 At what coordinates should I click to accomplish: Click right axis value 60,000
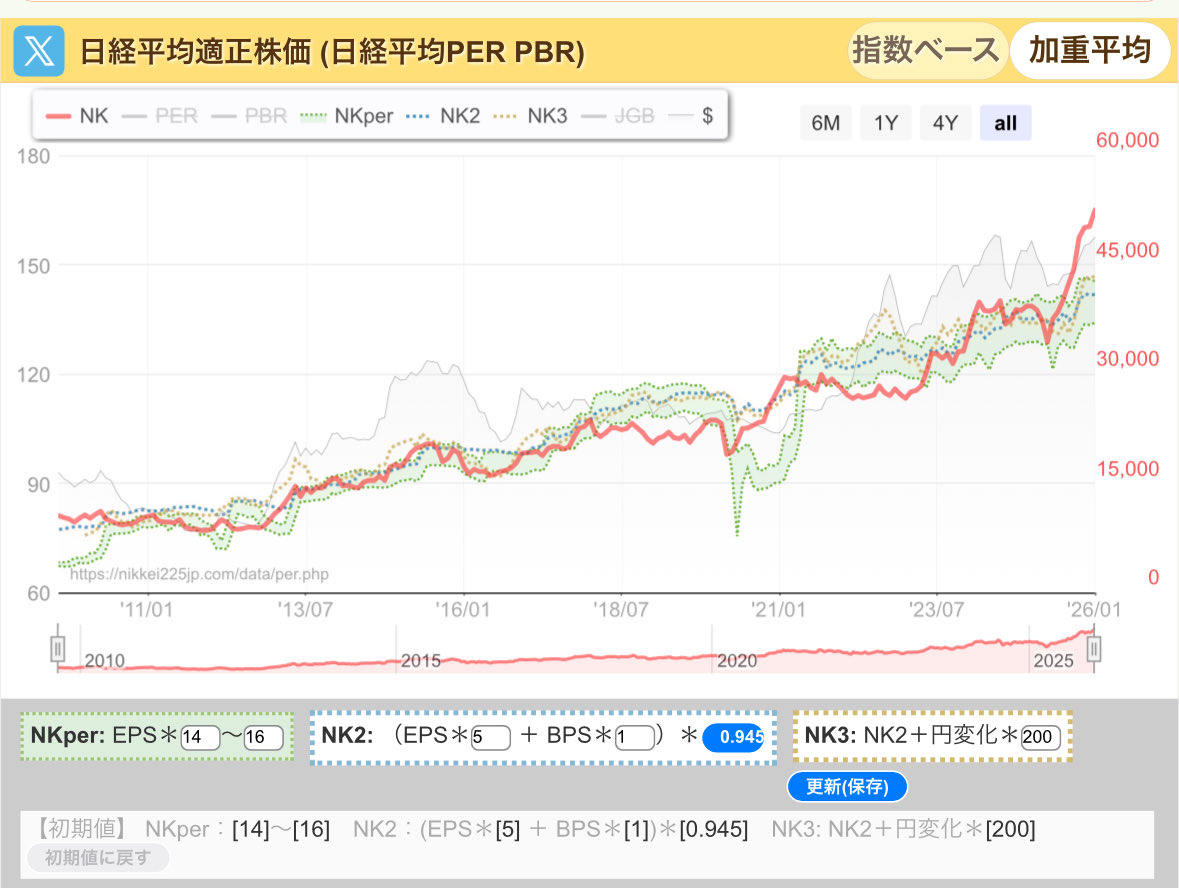(x=1127, y=140)
